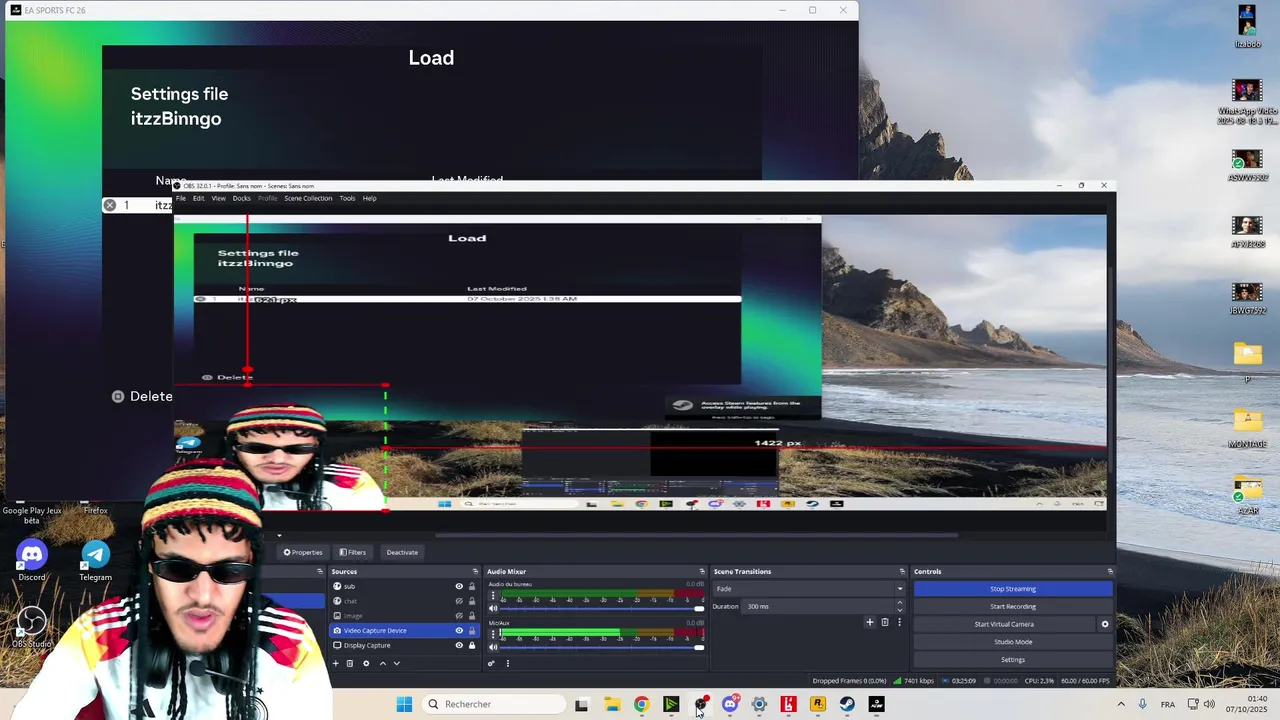This screenshot has height=720, width=1280.
Task: Open Rockstar Games Launcher taskbar icon
Action: pyautogui.click(x=818, y=704)
